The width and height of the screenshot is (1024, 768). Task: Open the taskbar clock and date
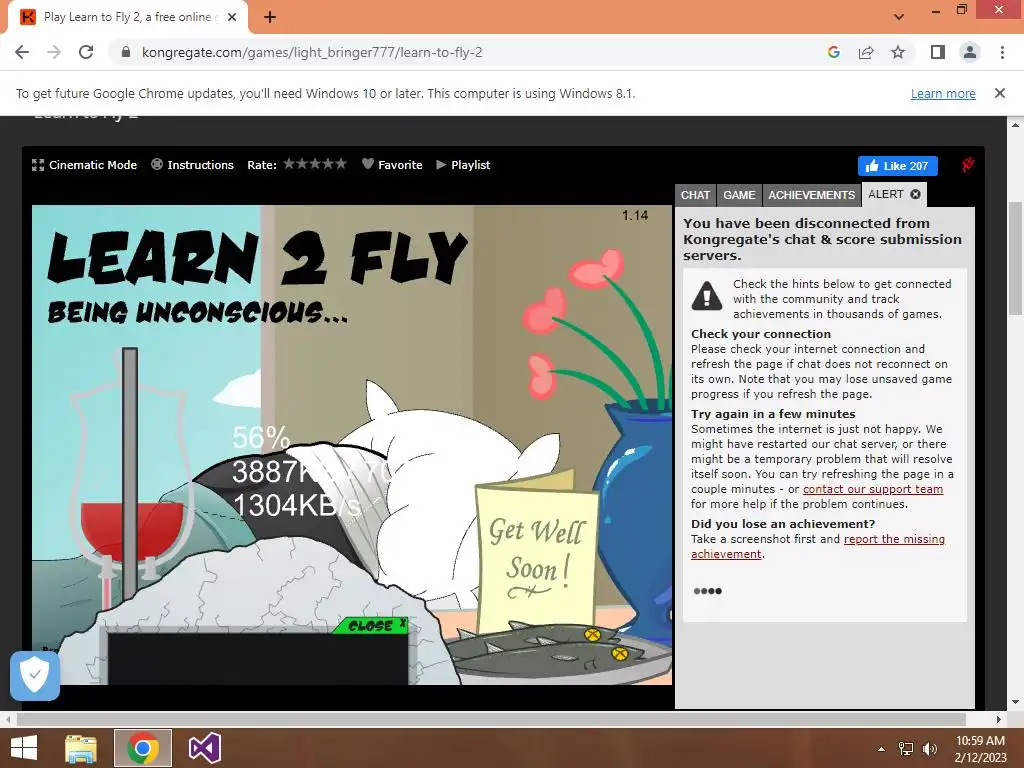tap(980, 748)
